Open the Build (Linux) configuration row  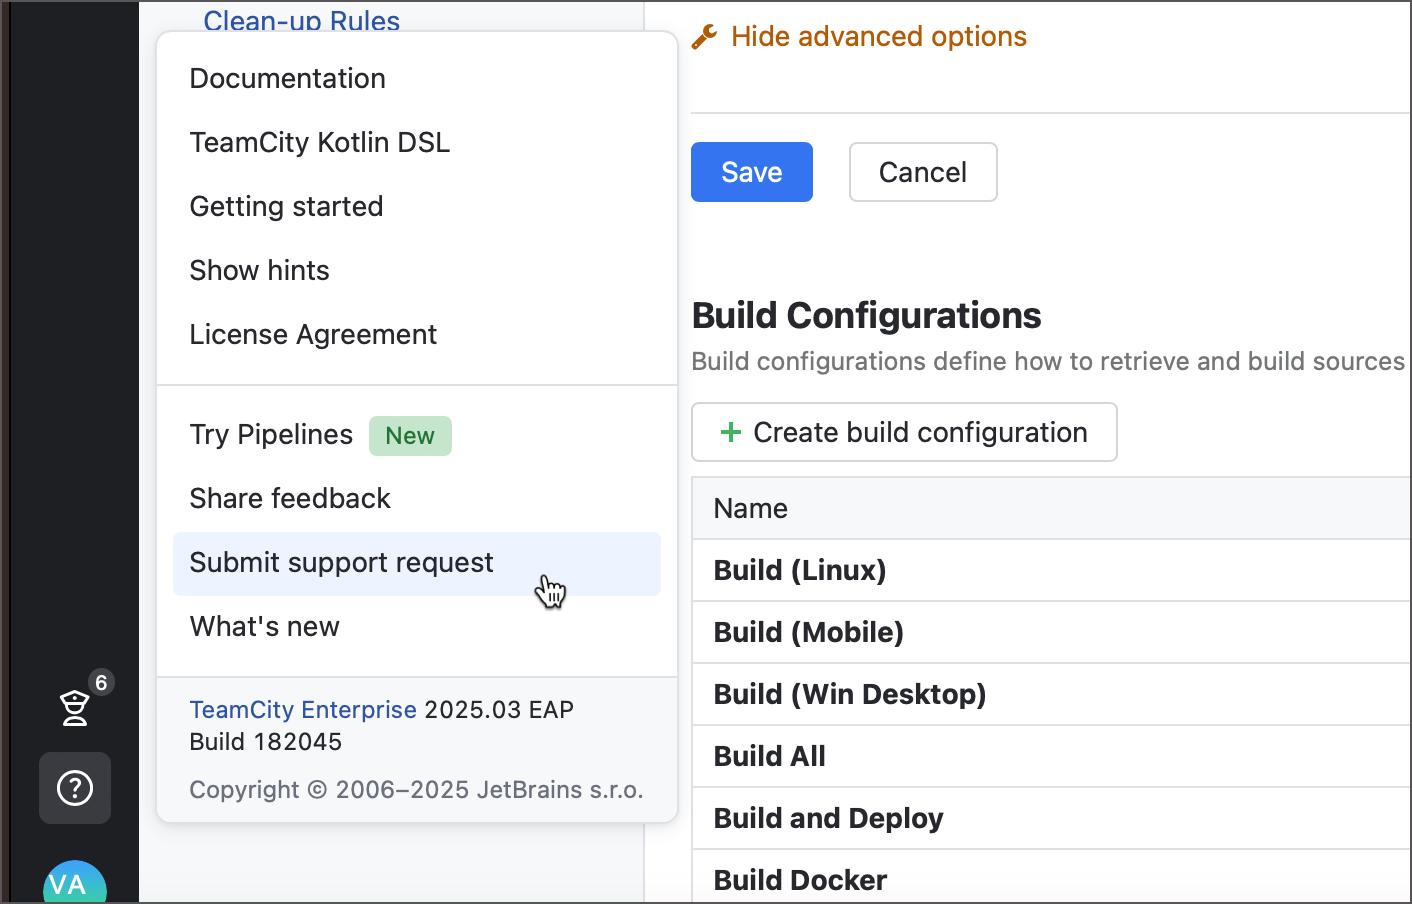pos(799,571)
